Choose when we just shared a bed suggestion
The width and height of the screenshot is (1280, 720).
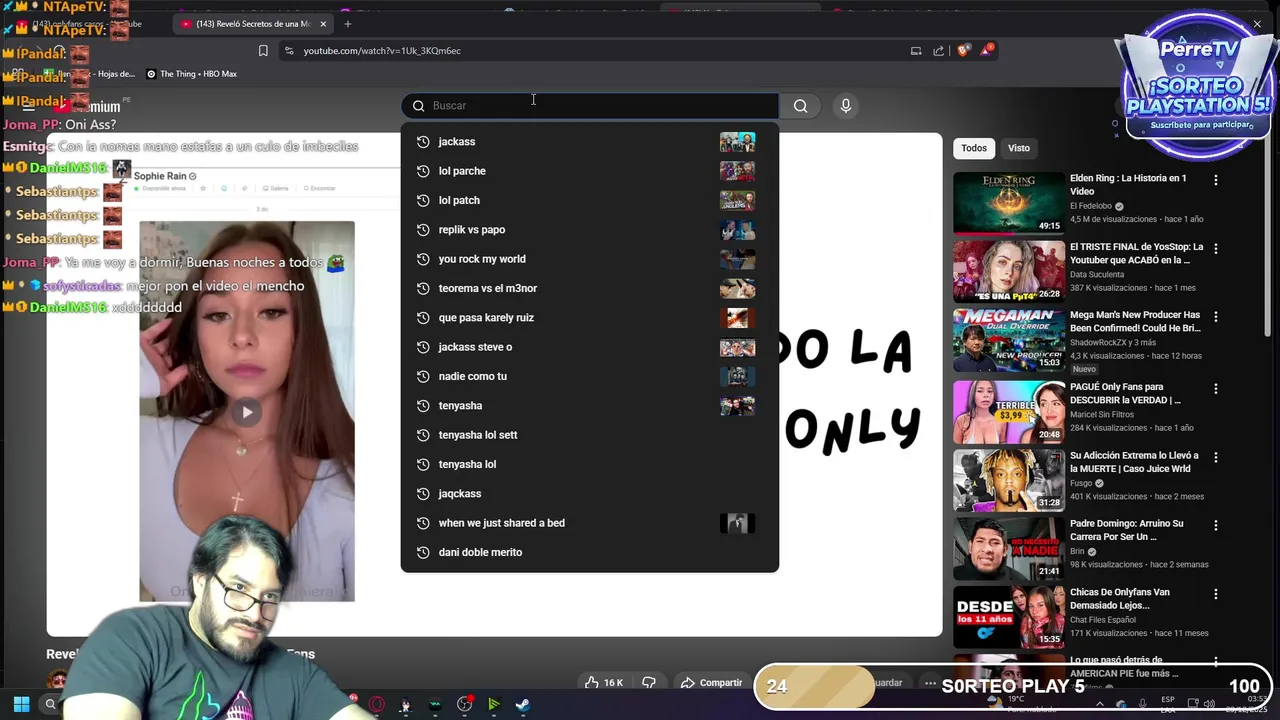(590, 523)
